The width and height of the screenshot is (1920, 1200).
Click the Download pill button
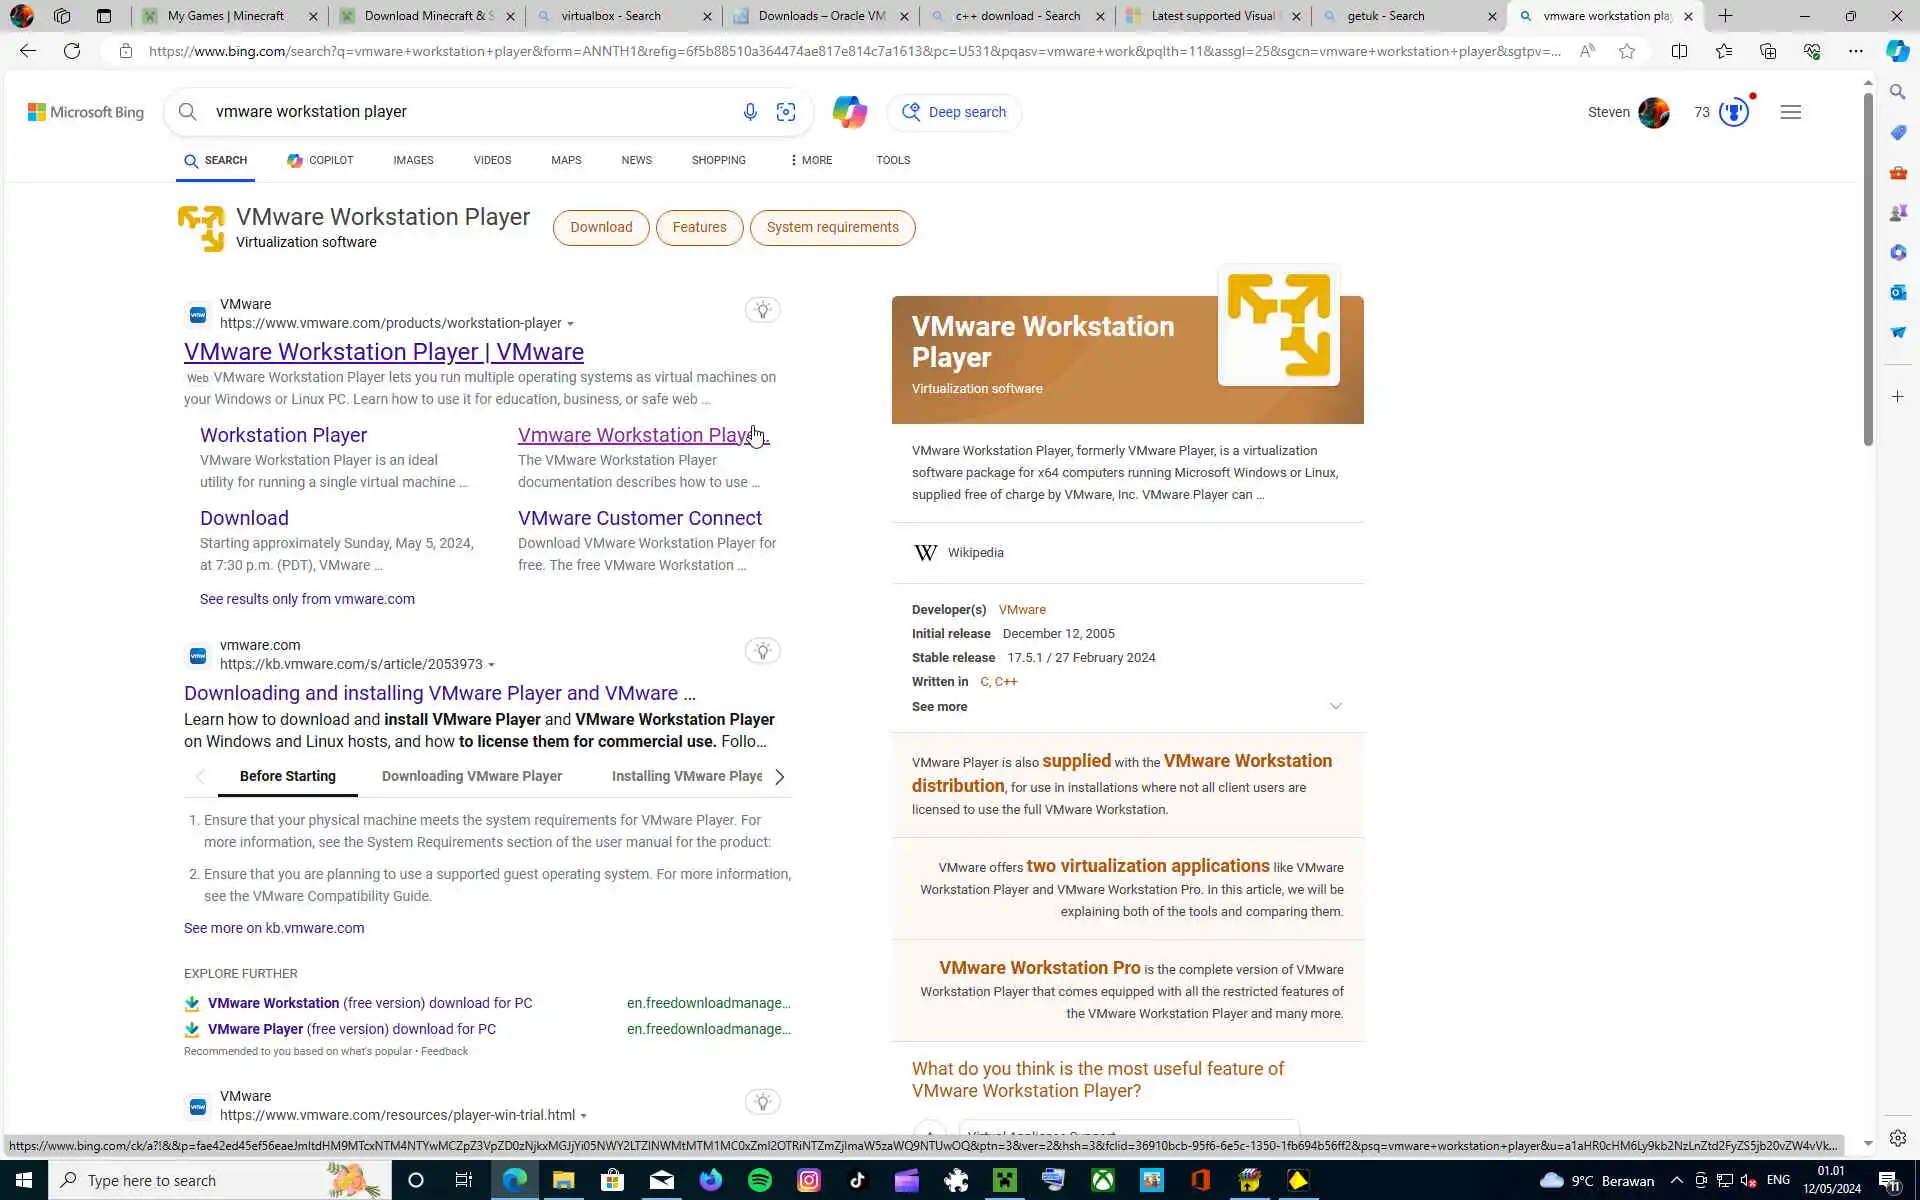click(x=600, y=227)
